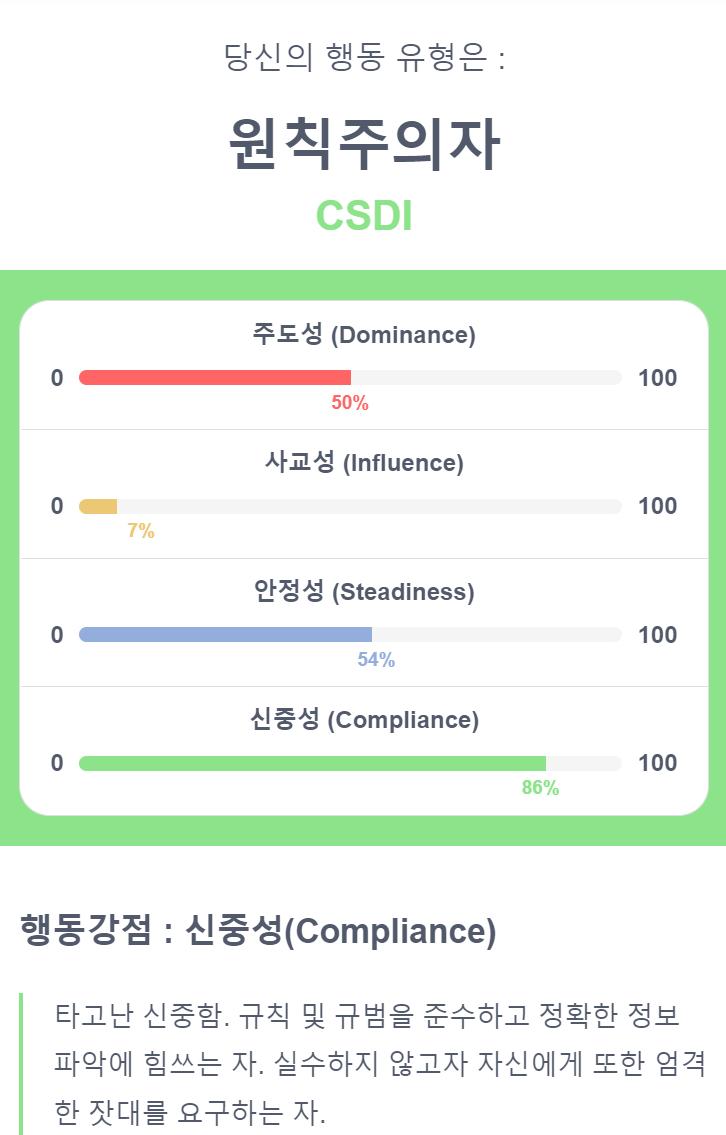
Task: Click the 당신의 행동 유형은 subtitle
Action: pyautogui.click(x=363, y=57)
